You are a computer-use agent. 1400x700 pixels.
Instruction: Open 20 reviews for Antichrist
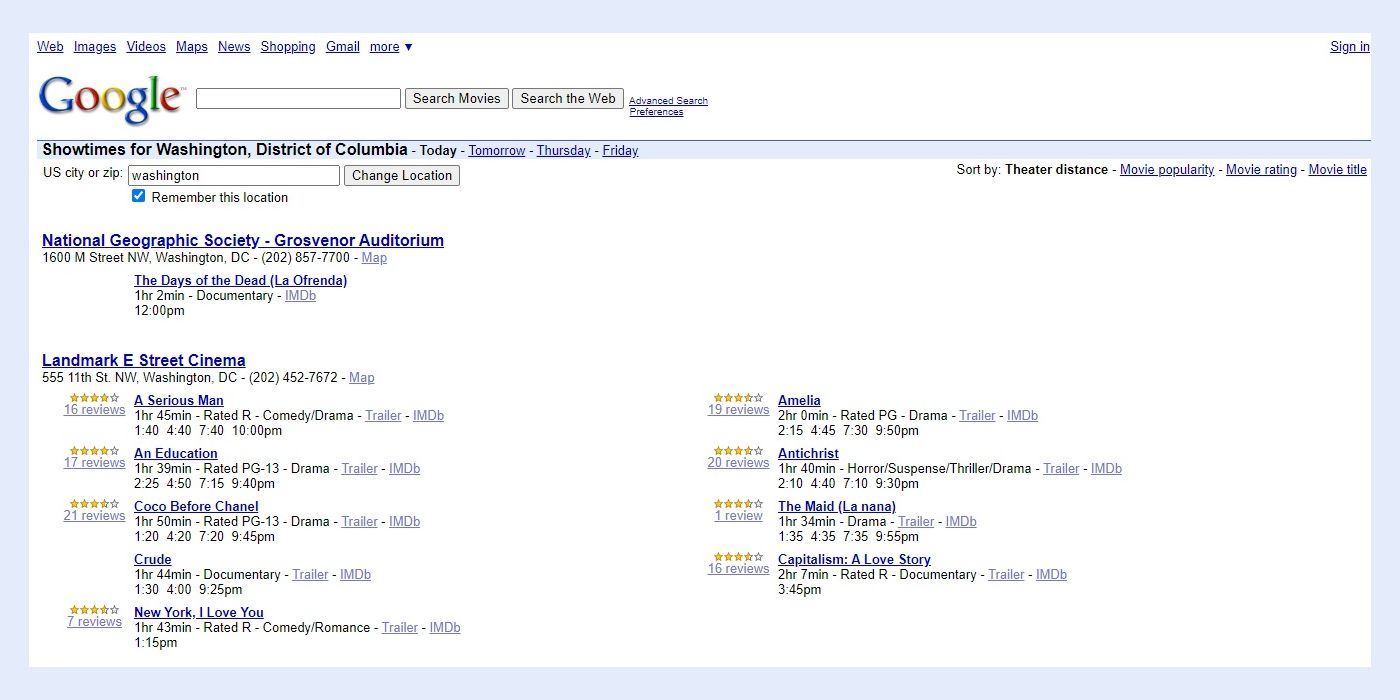click(x=738, y=463)
